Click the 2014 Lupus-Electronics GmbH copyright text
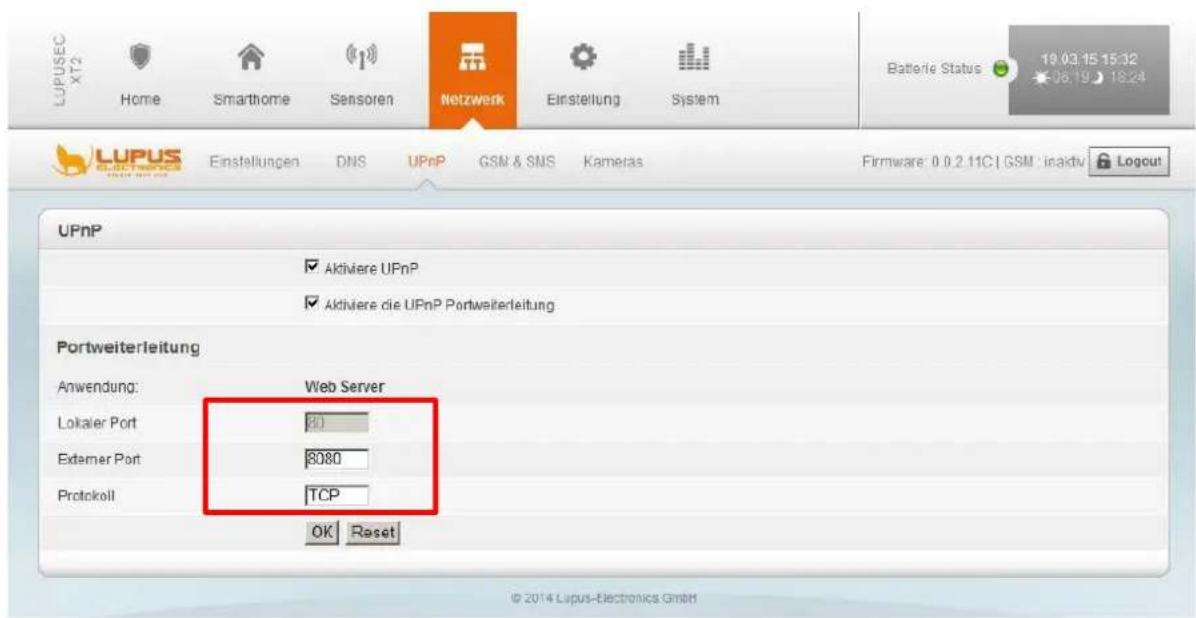1196x618 pixels. (602, 597)
